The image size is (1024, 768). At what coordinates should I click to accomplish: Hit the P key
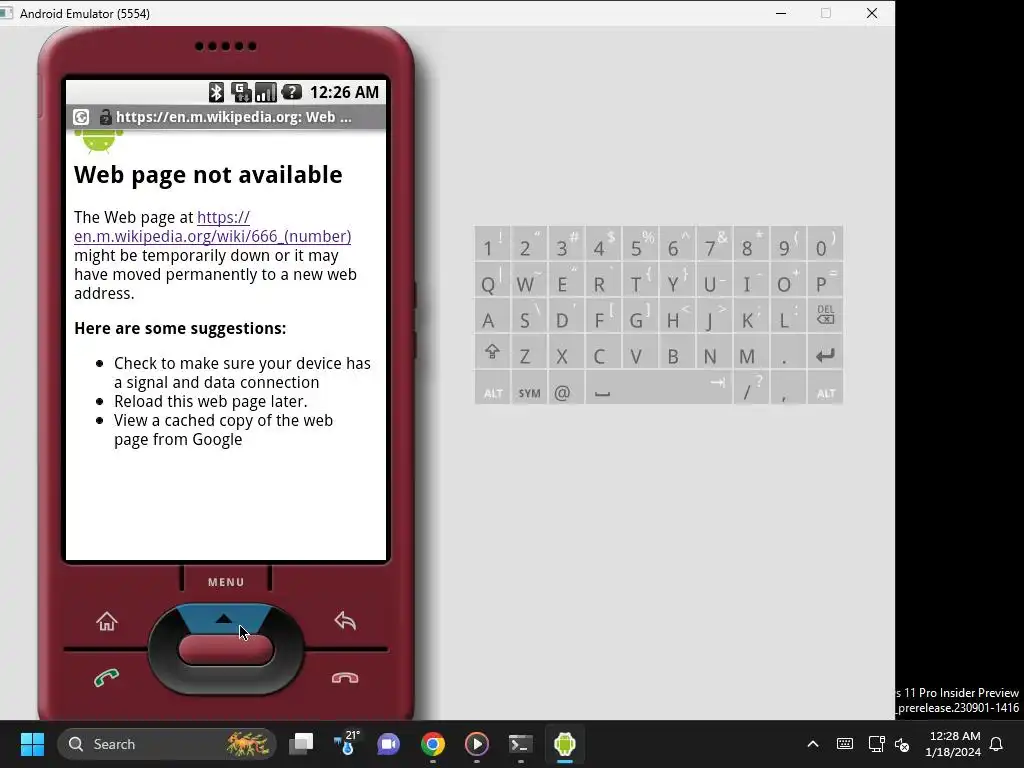pyautogui.click(x=825, y=280)
